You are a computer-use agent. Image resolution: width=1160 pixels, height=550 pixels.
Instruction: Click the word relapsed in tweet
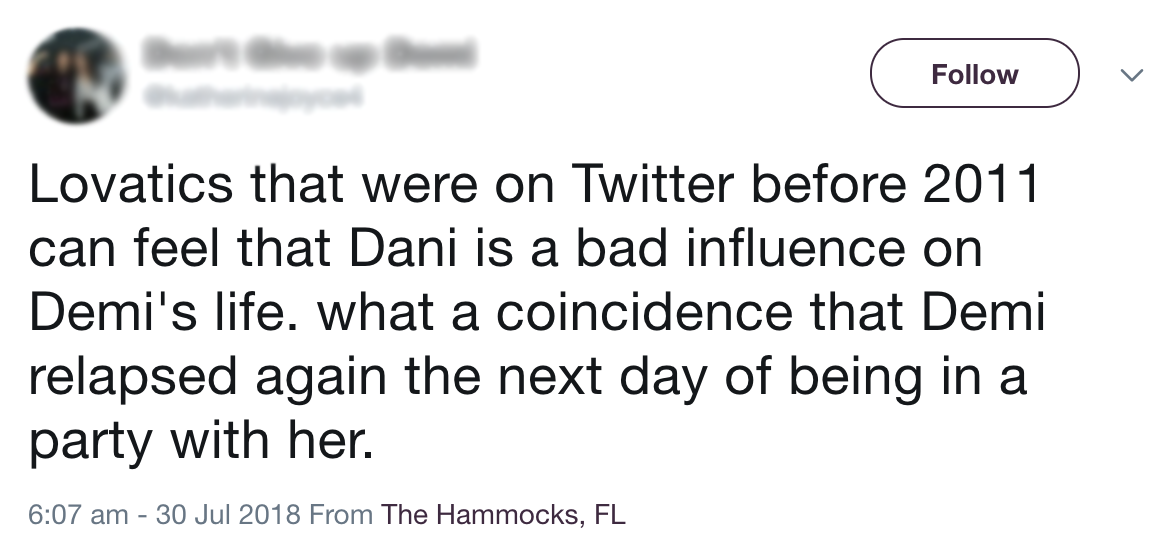point(133,375)
